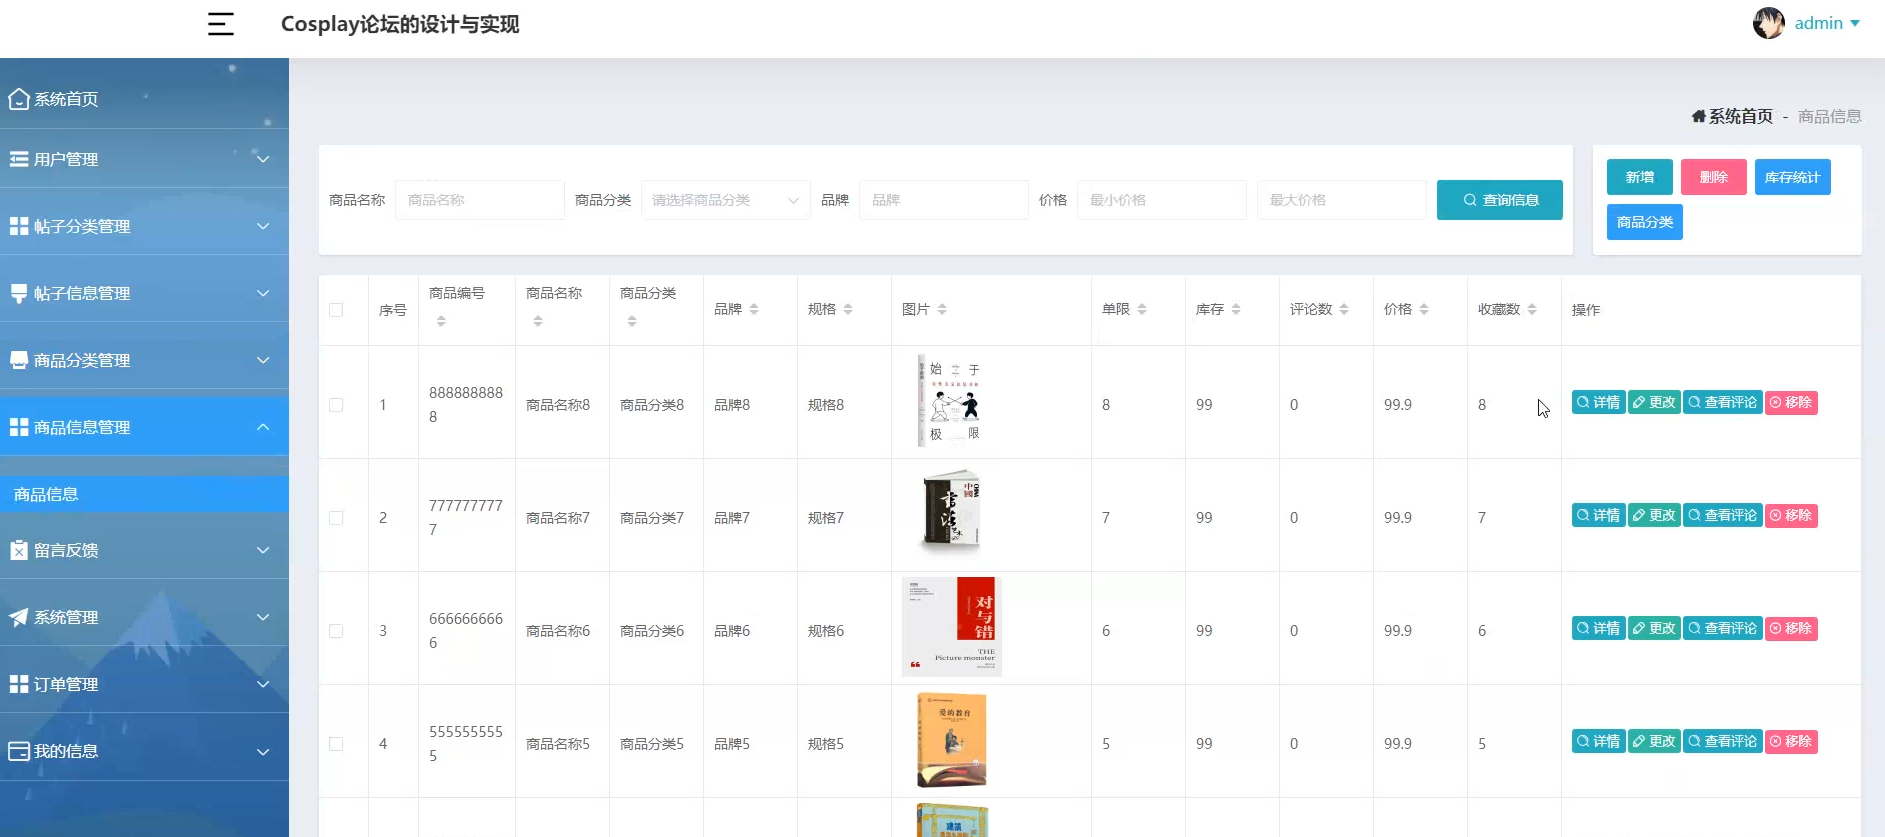
Task: Click the 商品信息管理 grid icon
Action: 19,427
